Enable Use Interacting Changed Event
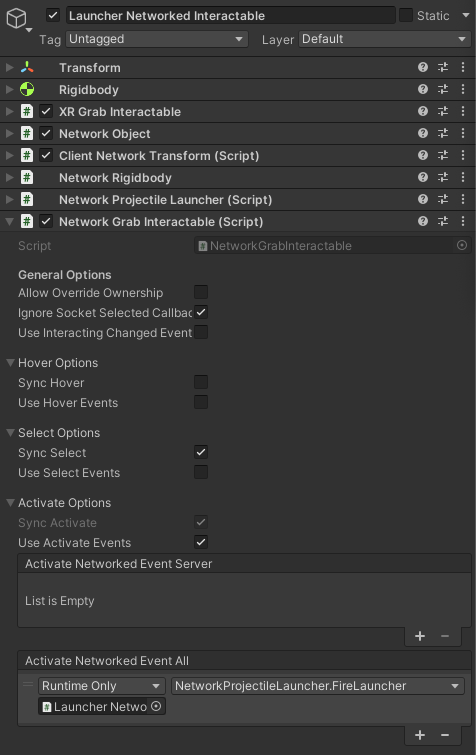Screen dimensions: 476x755 [201, 332]
